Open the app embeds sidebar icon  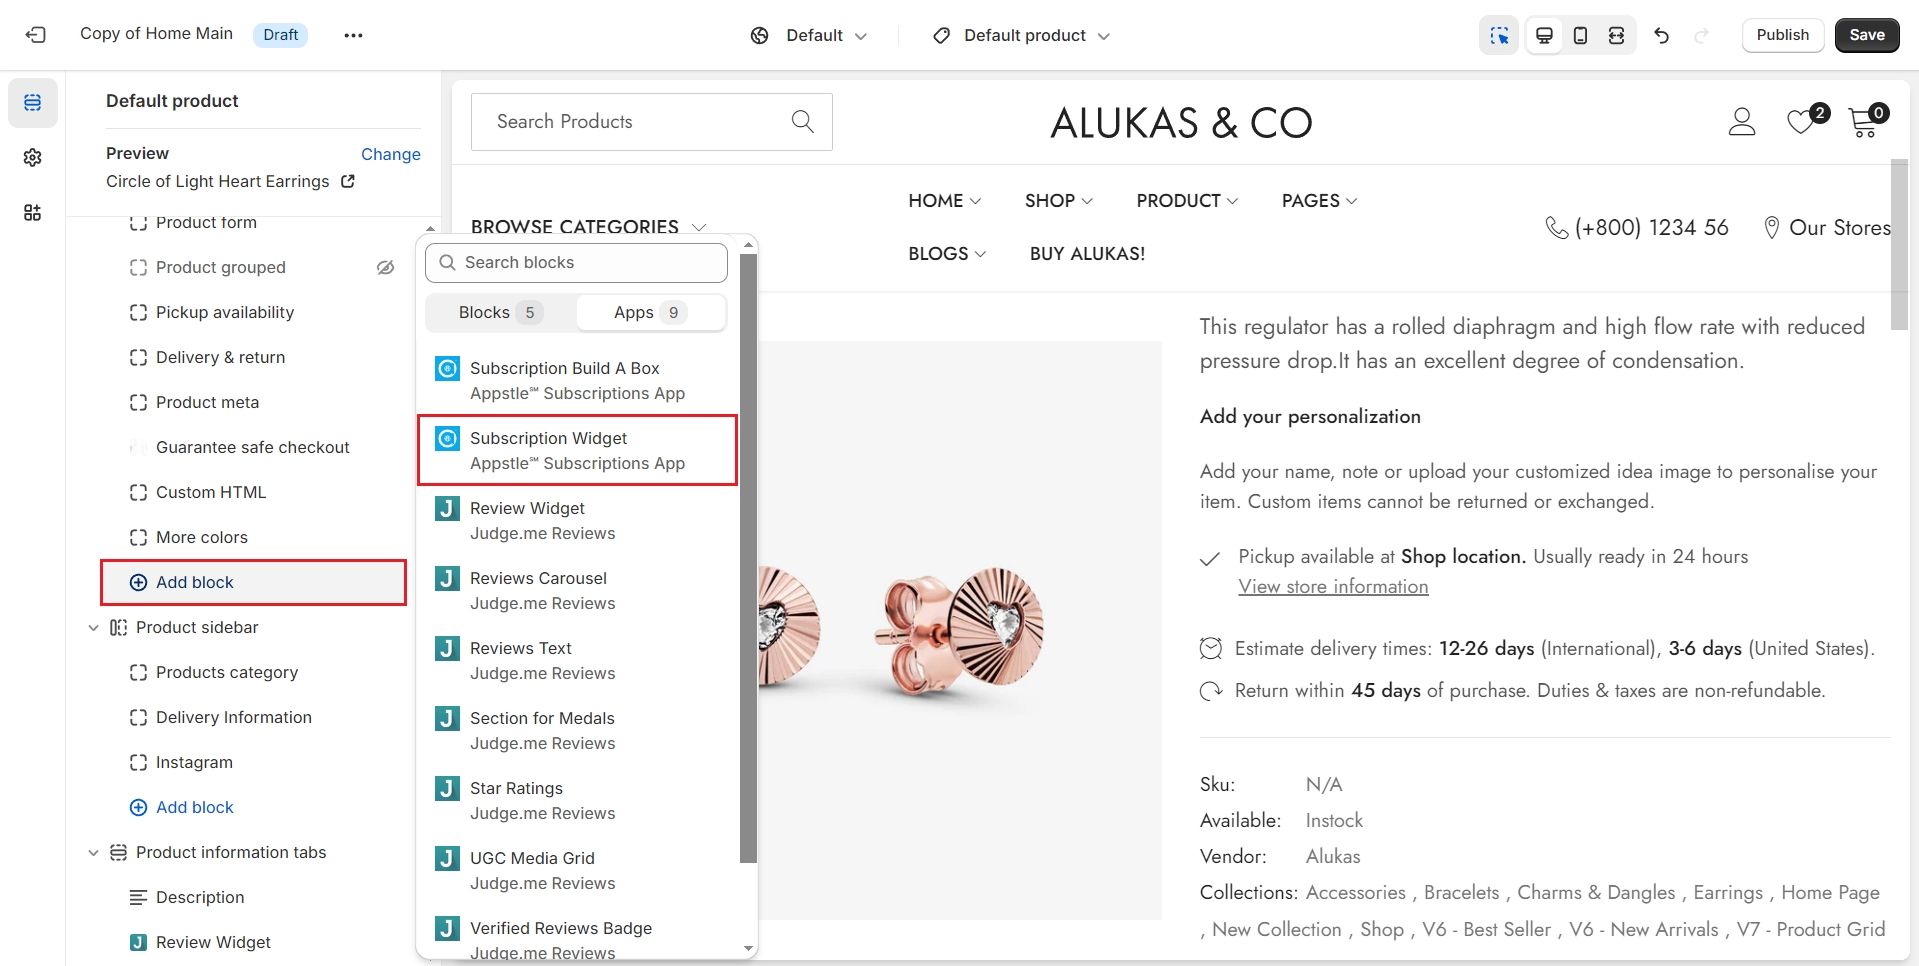pyautogui.click(x=33, y=212)
